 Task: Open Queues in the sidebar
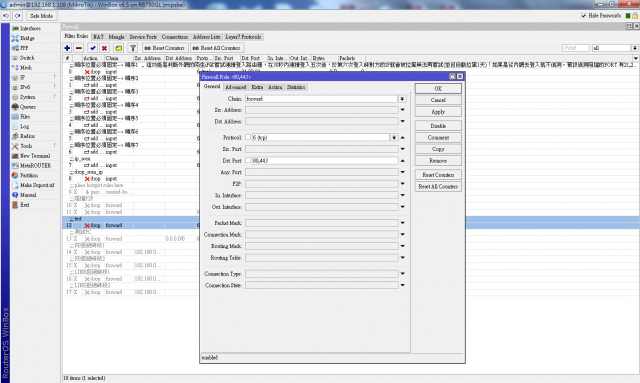(x=28, y=107)
